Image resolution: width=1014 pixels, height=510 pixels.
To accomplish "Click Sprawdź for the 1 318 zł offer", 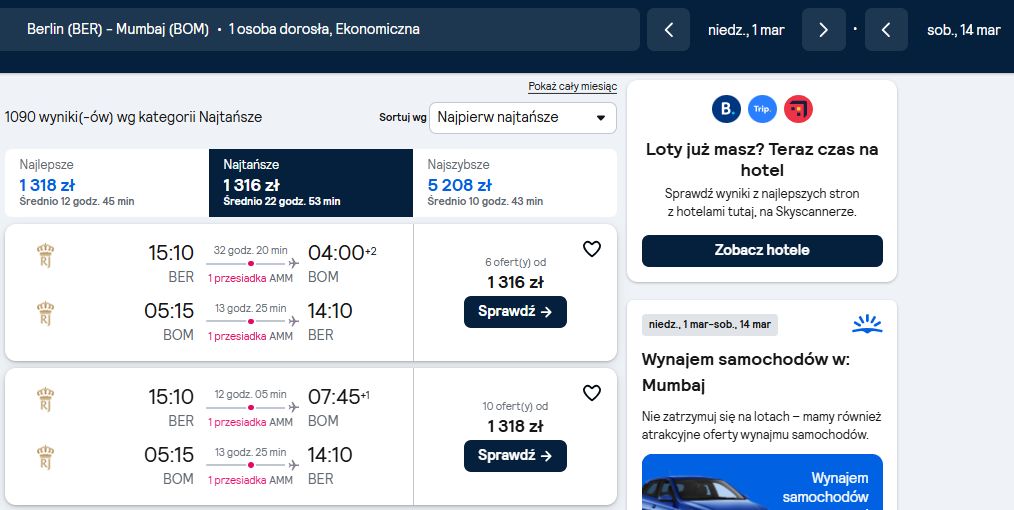I will pyautogui.click(x=515, y=456).
